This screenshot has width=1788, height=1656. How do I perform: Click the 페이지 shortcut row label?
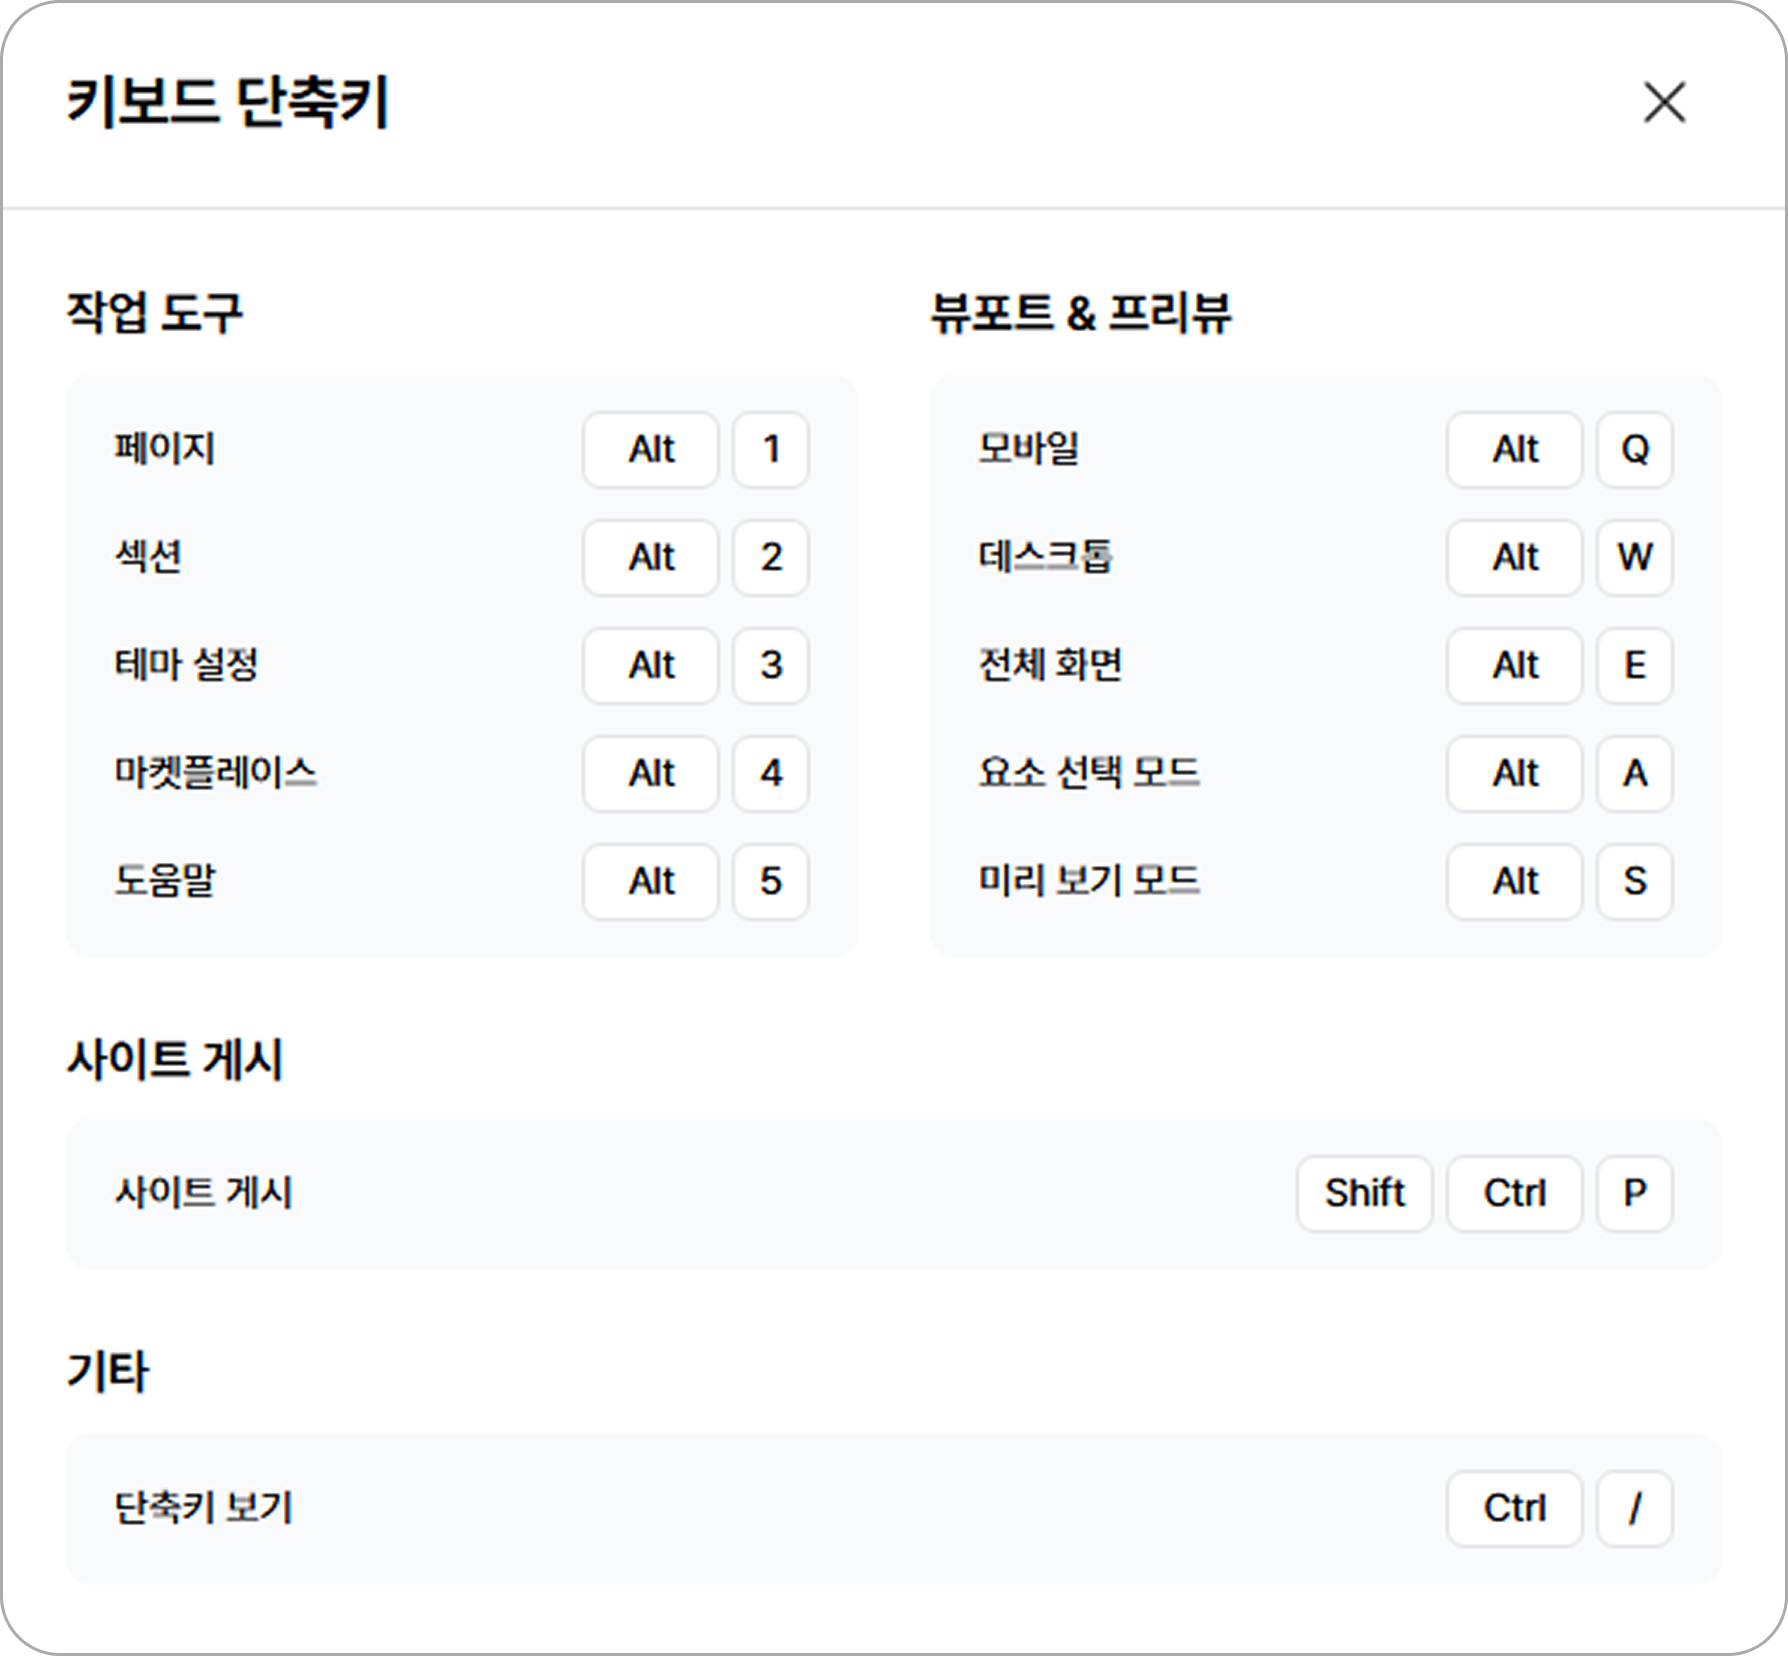165,449
